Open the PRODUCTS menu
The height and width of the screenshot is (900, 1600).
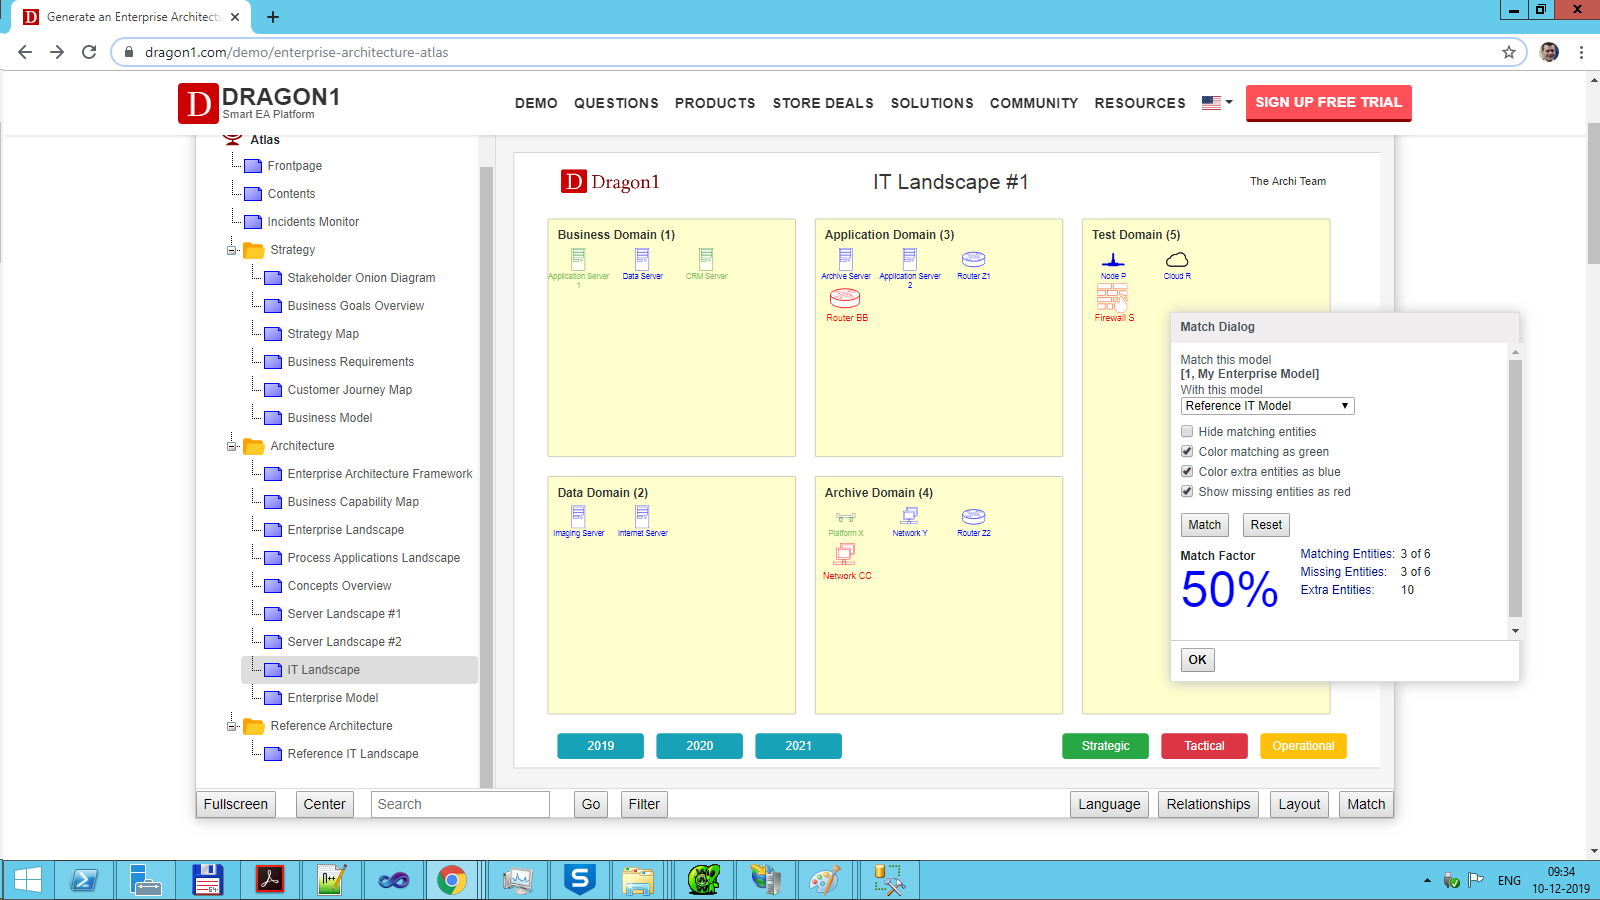715,103
